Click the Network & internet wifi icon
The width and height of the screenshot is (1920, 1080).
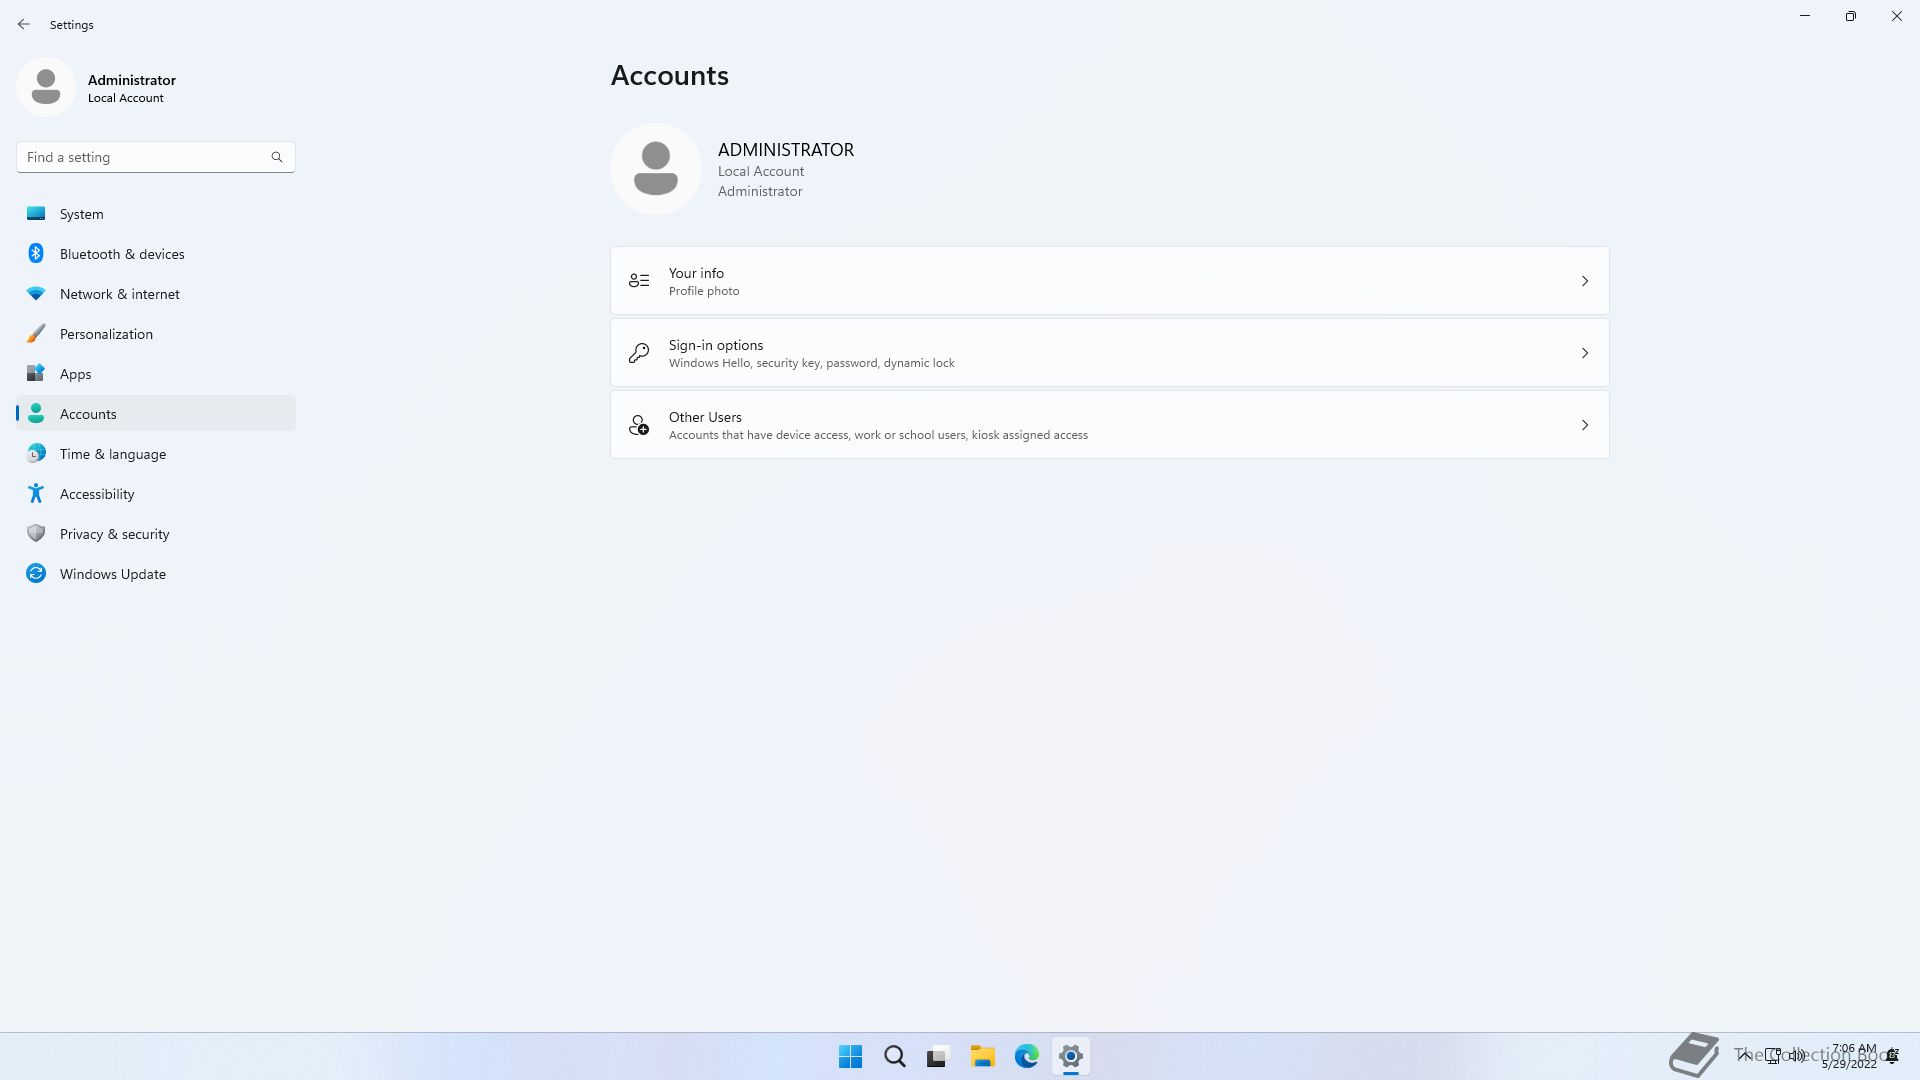pos(36,293)
